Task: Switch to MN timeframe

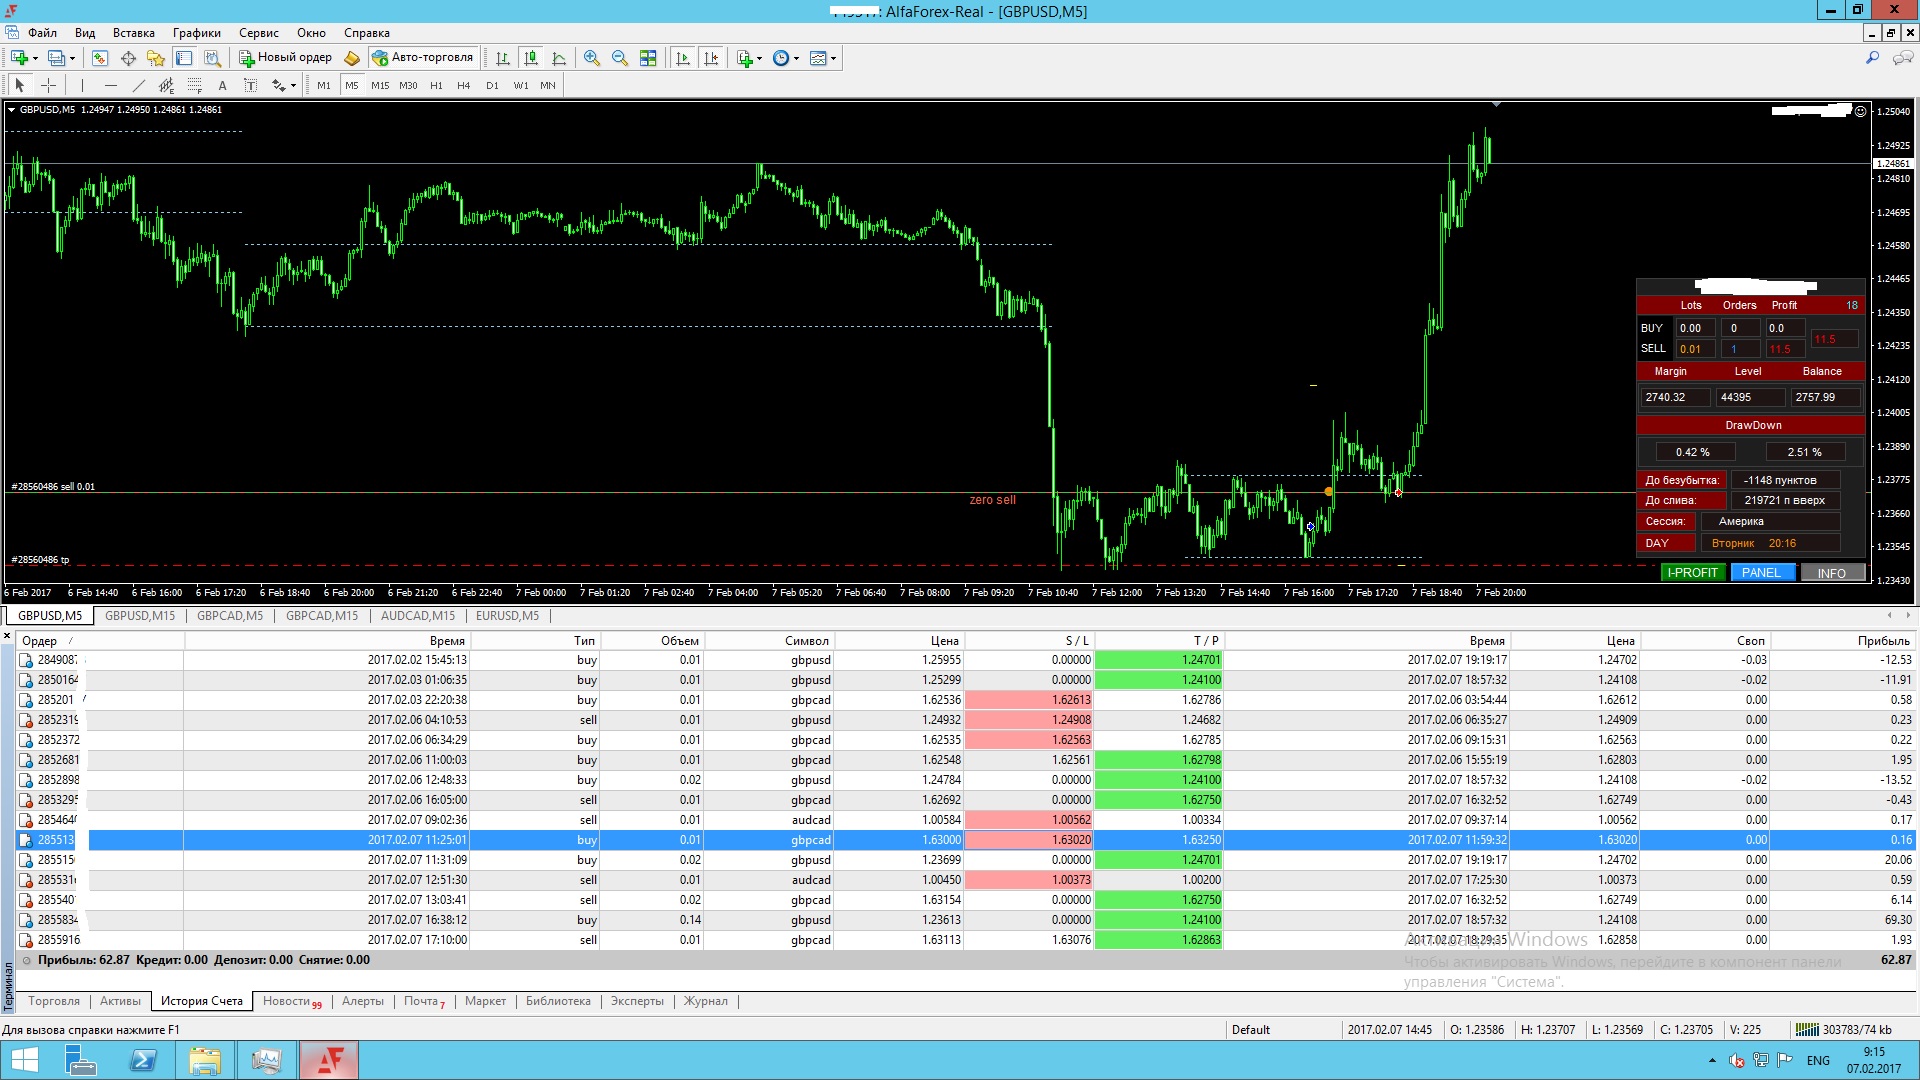Action: tap(548, 85)
